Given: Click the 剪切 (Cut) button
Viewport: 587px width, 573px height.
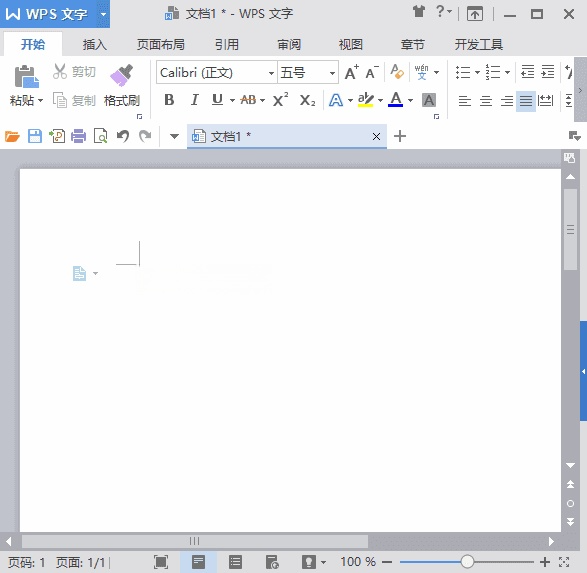Looking at the screenshot, I should pyautogui.click(x=74, y=71).
